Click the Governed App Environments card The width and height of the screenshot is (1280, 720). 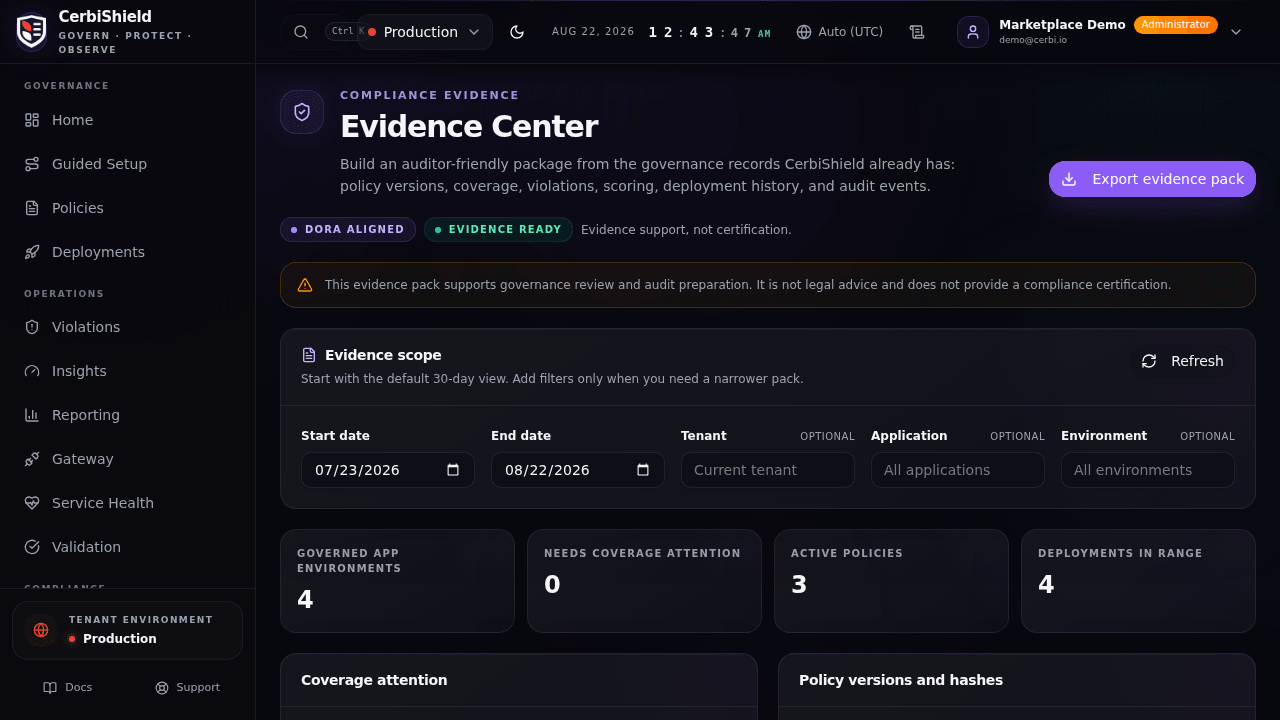coord(397,581)
